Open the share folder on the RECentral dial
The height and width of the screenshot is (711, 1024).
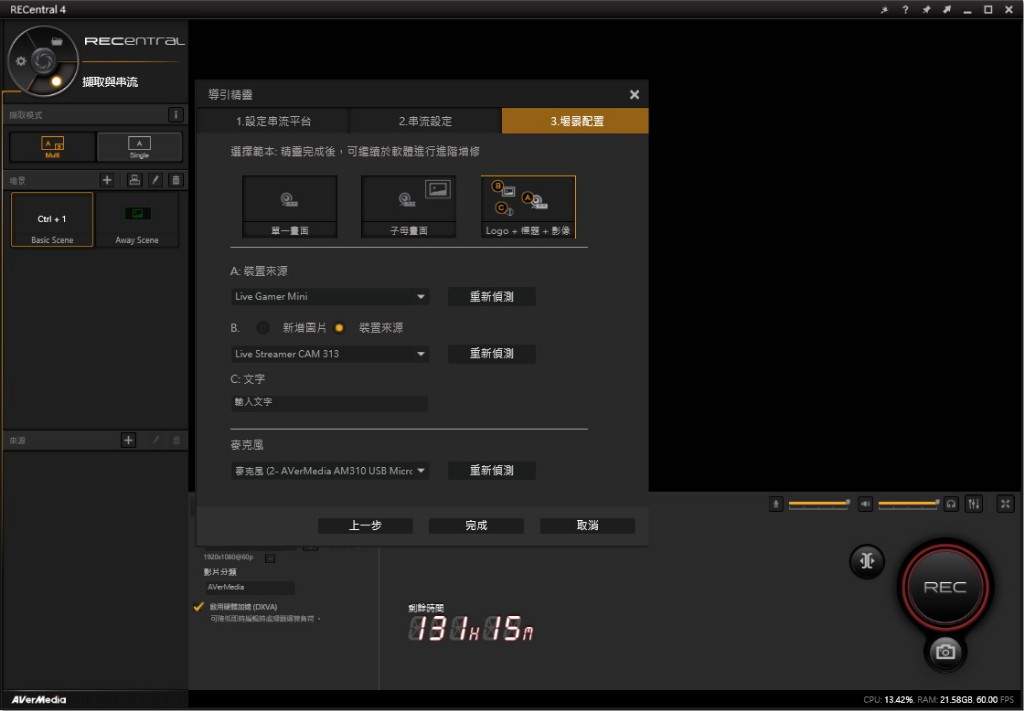tap(57, 41)
